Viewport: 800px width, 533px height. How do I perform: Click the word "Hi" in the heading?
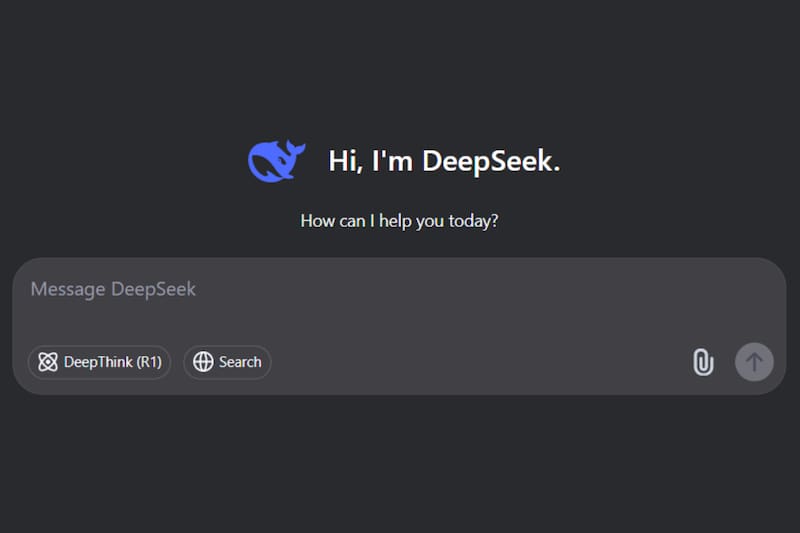(x=343, y=161)
